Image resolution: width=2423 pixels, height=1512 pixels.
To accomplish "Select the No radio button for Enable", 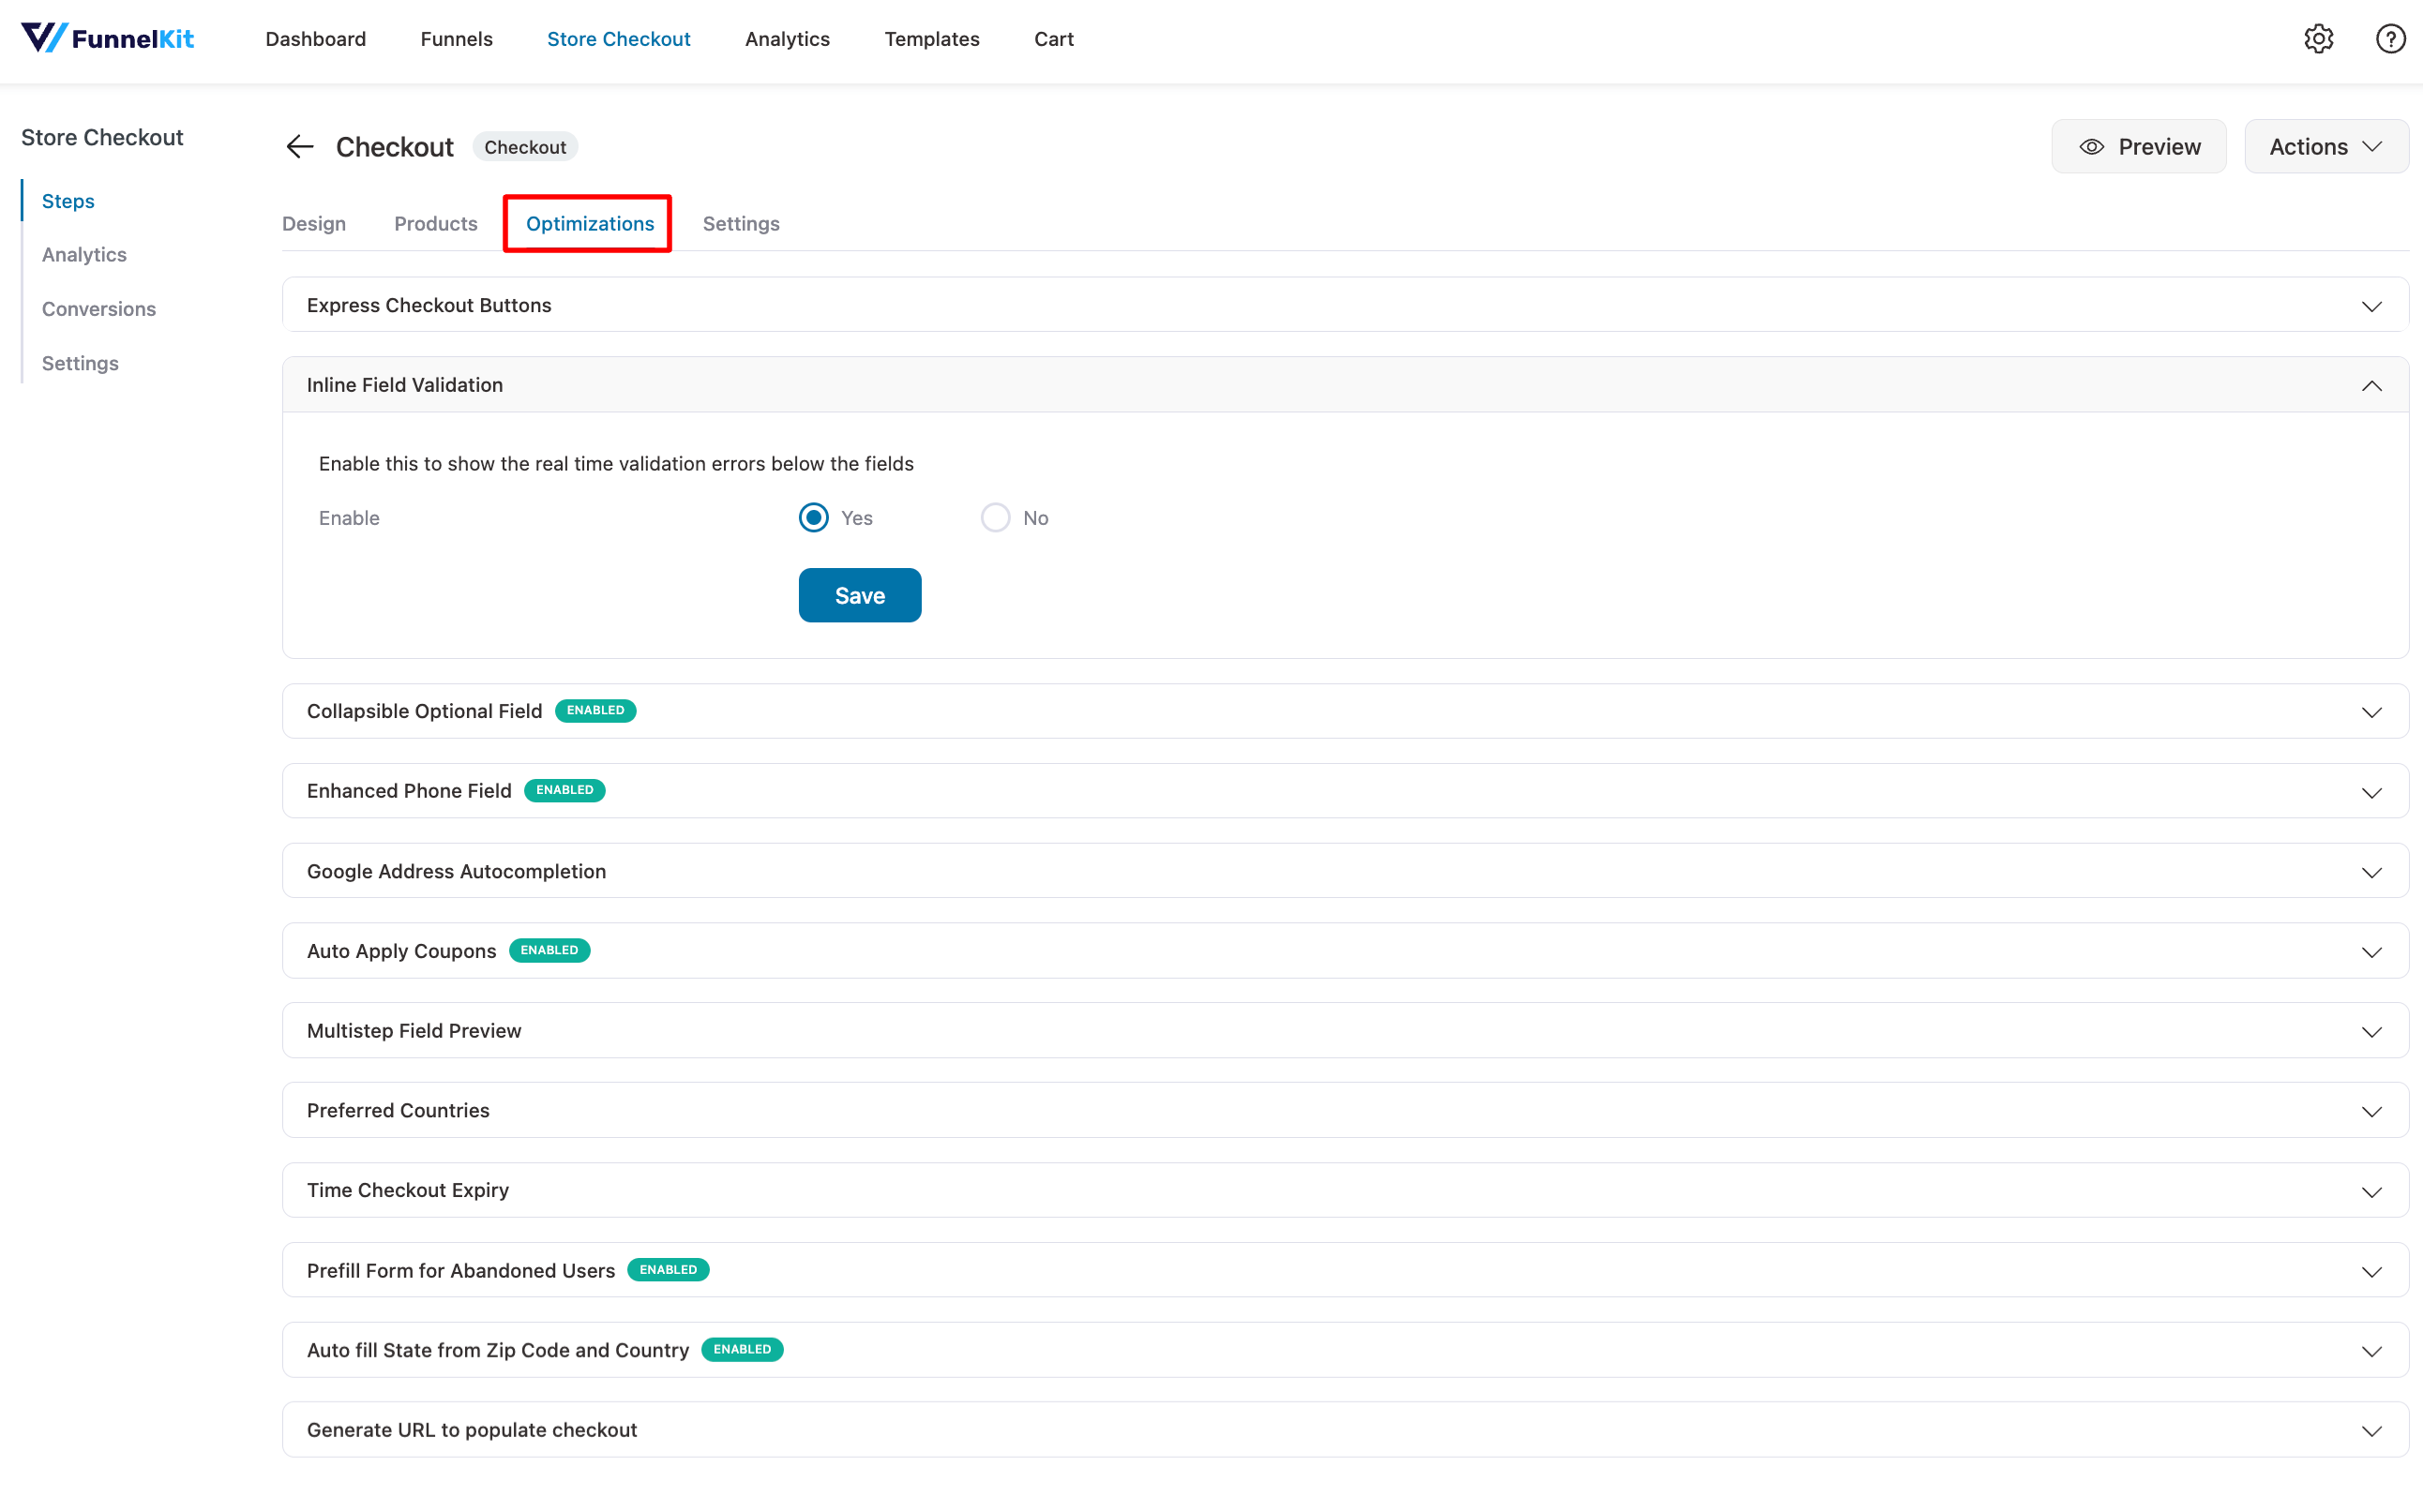I will pos(995,517).
